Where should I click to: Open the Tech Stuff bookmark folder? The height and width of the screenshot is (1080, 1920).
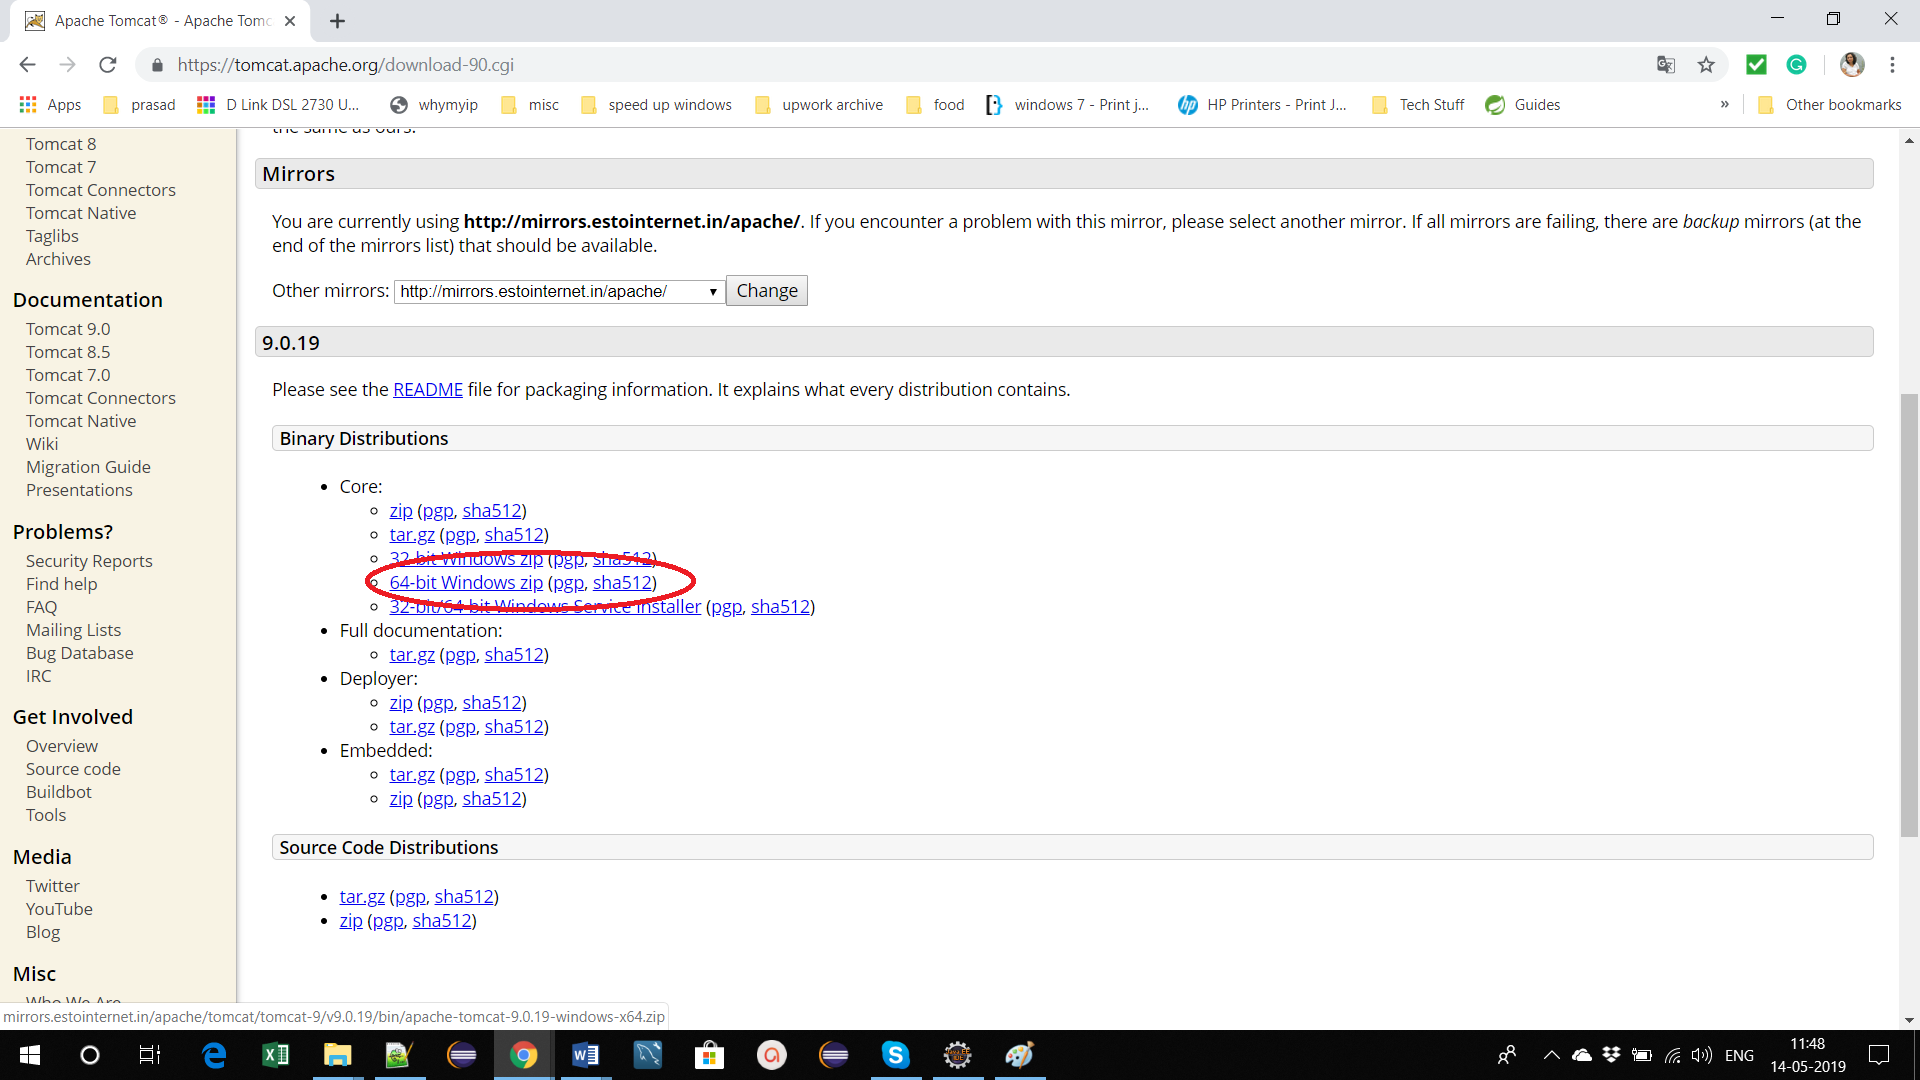(x=1419, y=105)
